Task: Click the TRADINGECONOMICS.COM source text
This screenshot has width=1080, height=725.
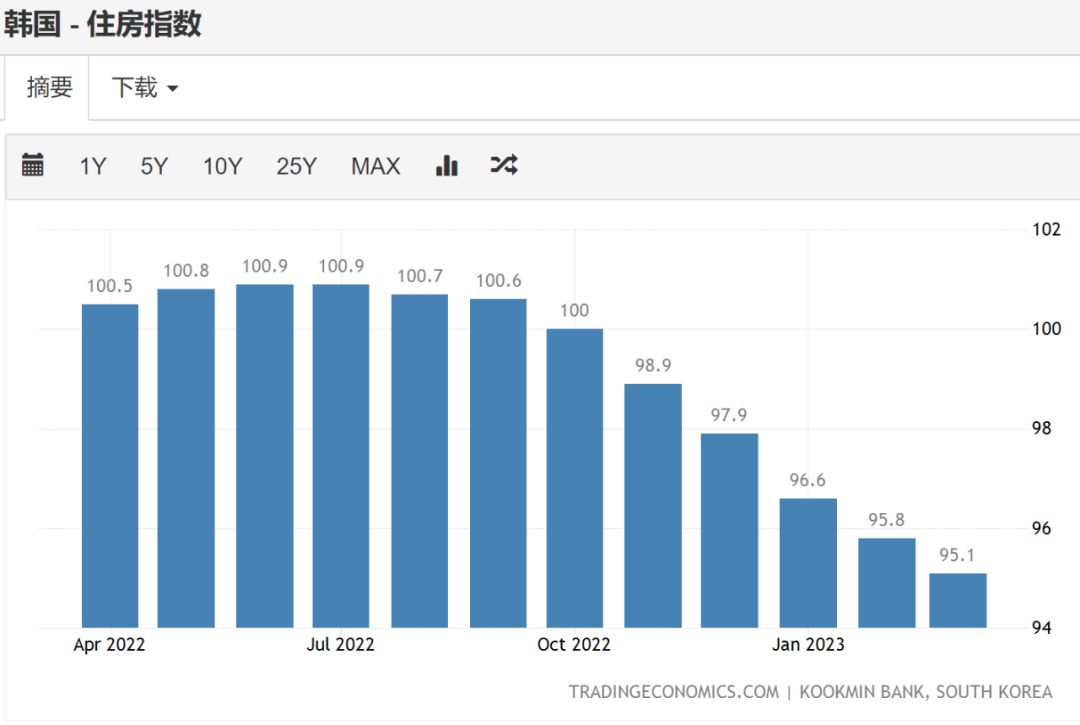Action: pyautogui.click(x=674, y=692)
